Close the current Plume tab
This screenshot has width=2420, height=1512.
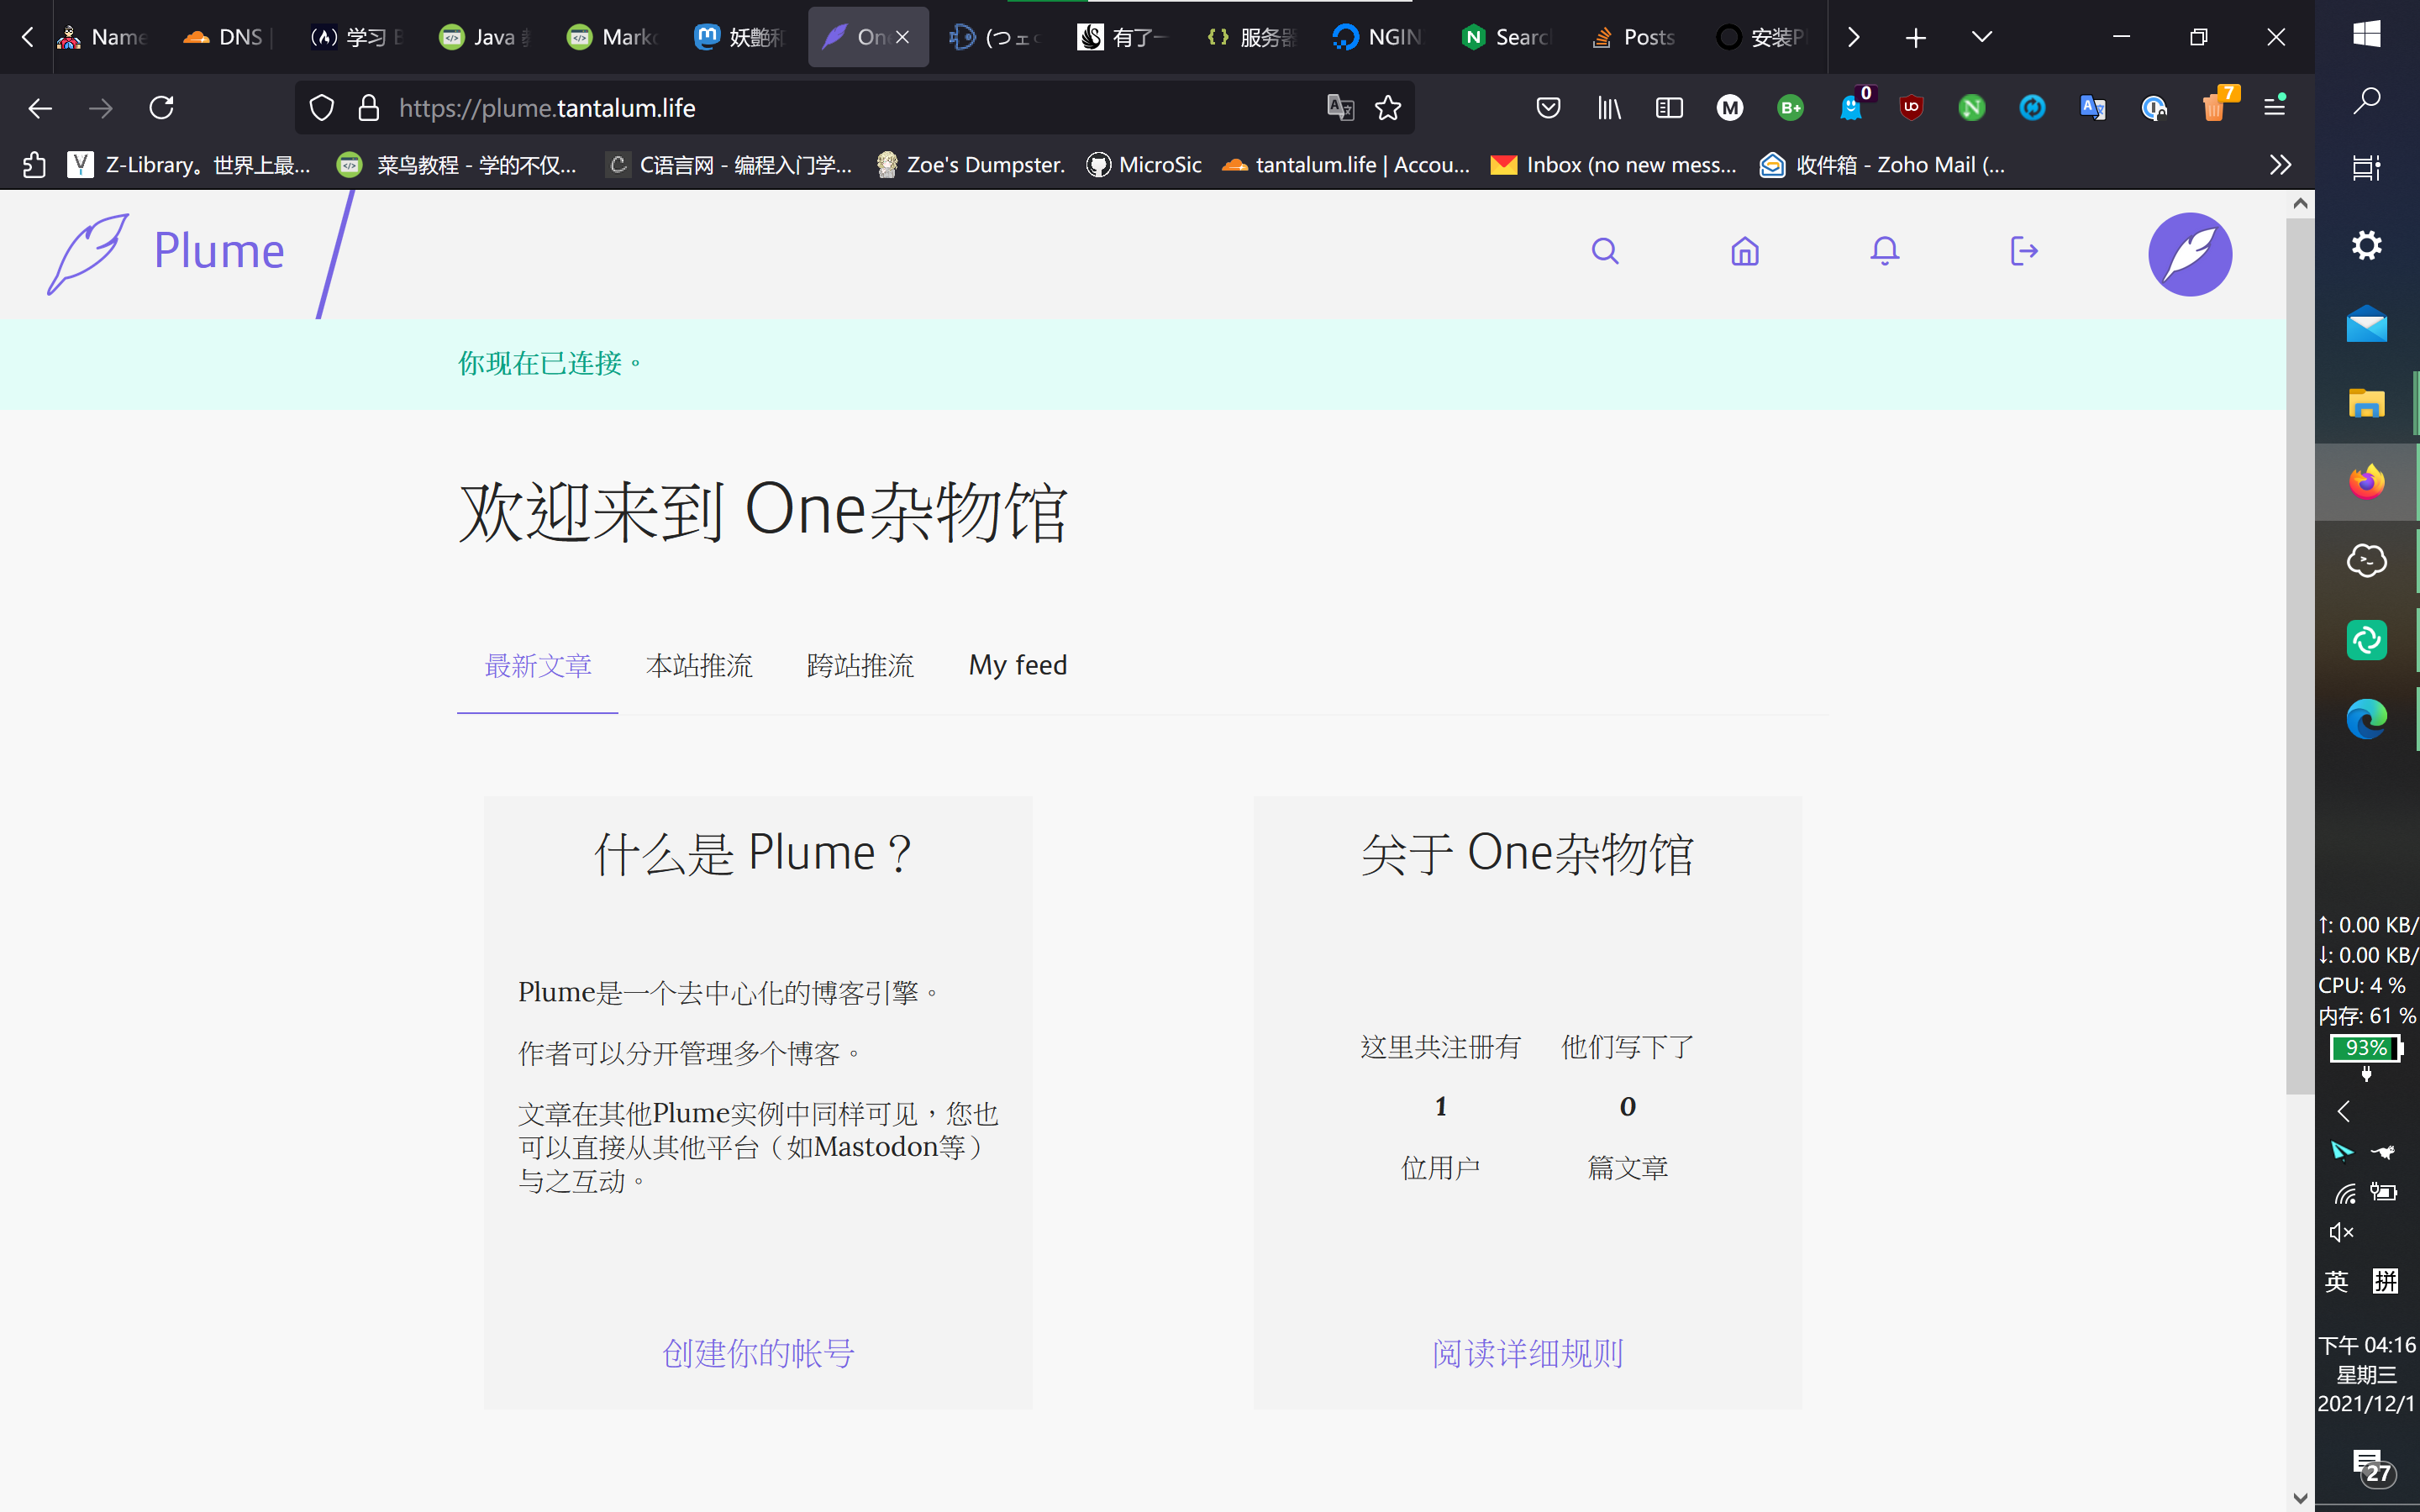(x=902, y=37)
